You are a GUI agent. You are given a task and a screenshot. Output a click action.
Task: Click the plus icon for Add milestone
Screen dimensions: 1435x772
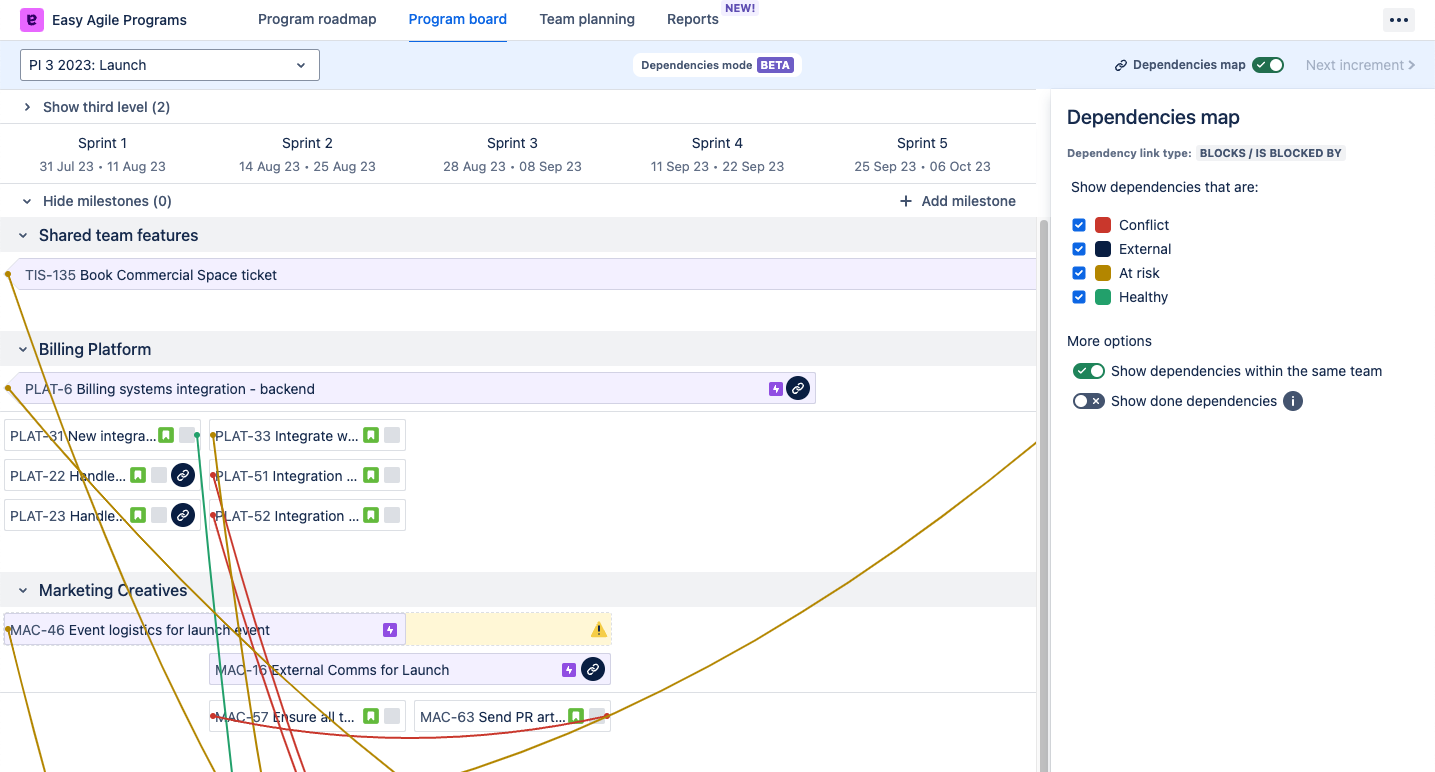click(906, 201)
